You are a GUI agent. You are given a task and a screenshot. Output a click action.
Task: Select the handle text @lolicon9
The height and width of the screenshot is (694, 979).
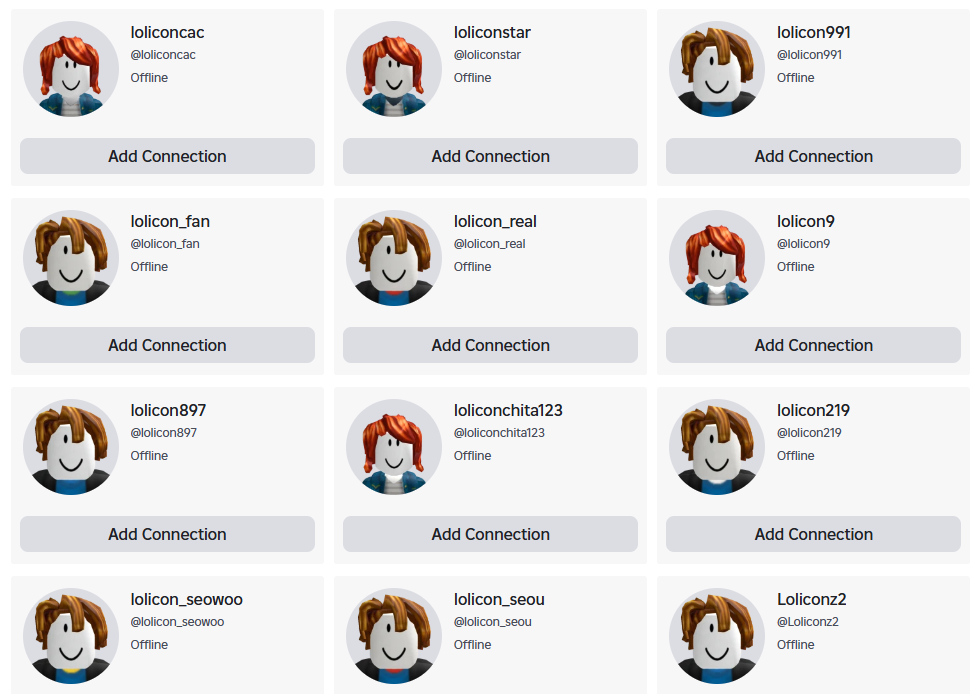click(804, 244)
